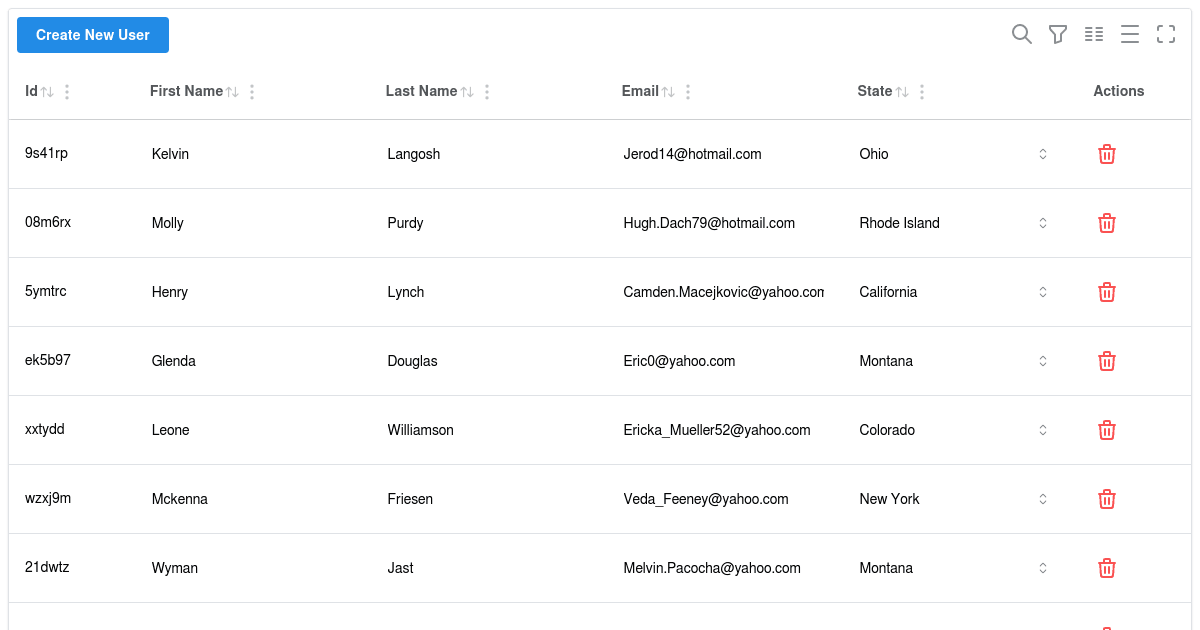Image resolution: width=1200 pixels, height=630 pixels.
Task: Toggle full screen mode icon
Action: [1166, 35]
